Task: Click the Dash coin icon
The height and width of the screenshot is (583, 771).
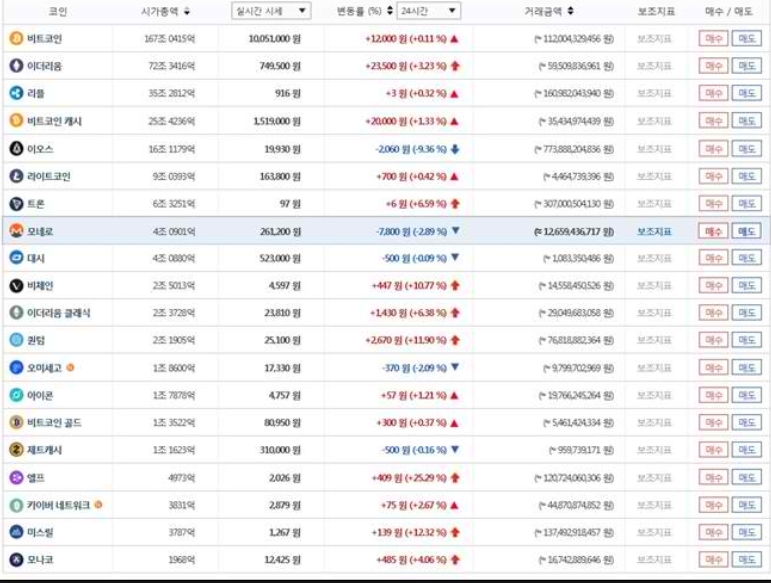Action: coord(16,258)
